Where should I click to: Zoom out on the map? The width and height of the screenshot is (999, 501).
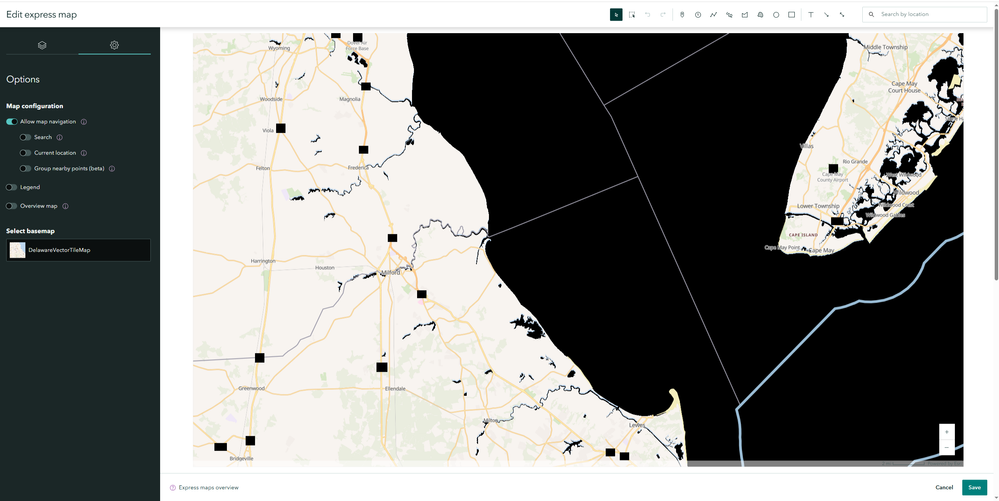point(947,447)
